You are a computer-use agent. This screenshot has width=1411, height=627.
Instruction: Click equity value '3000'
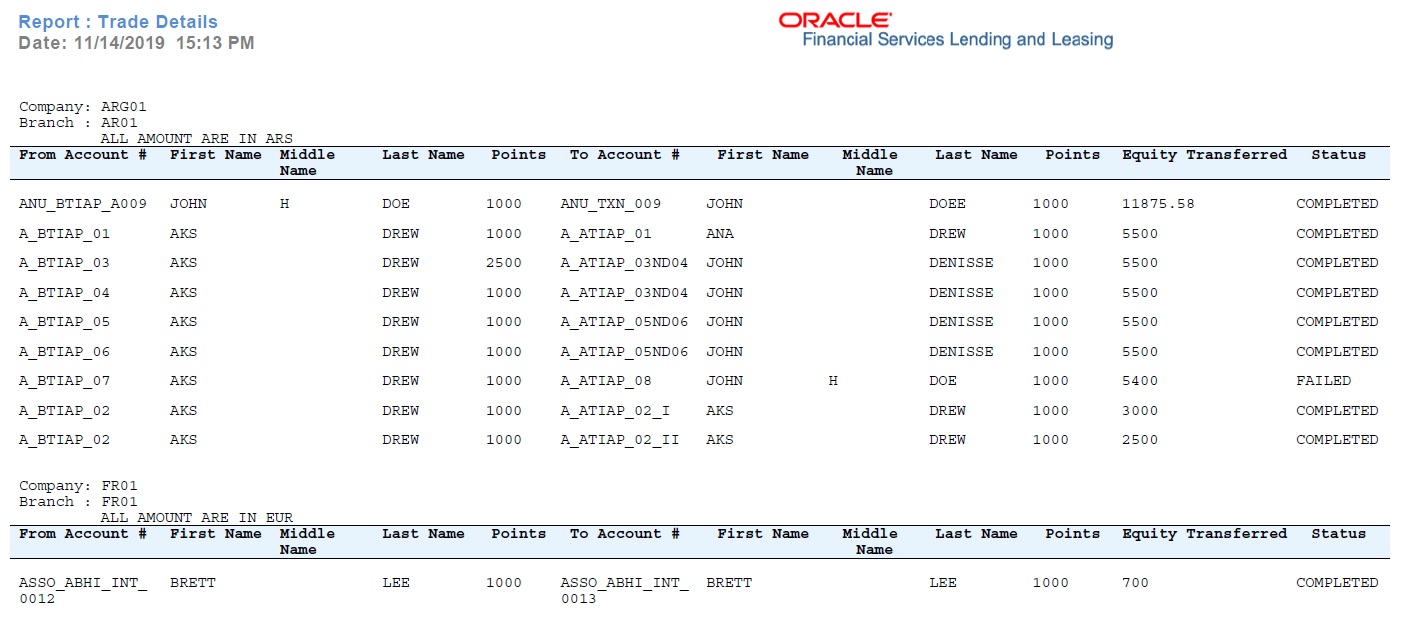click(x=1140, y=411)
